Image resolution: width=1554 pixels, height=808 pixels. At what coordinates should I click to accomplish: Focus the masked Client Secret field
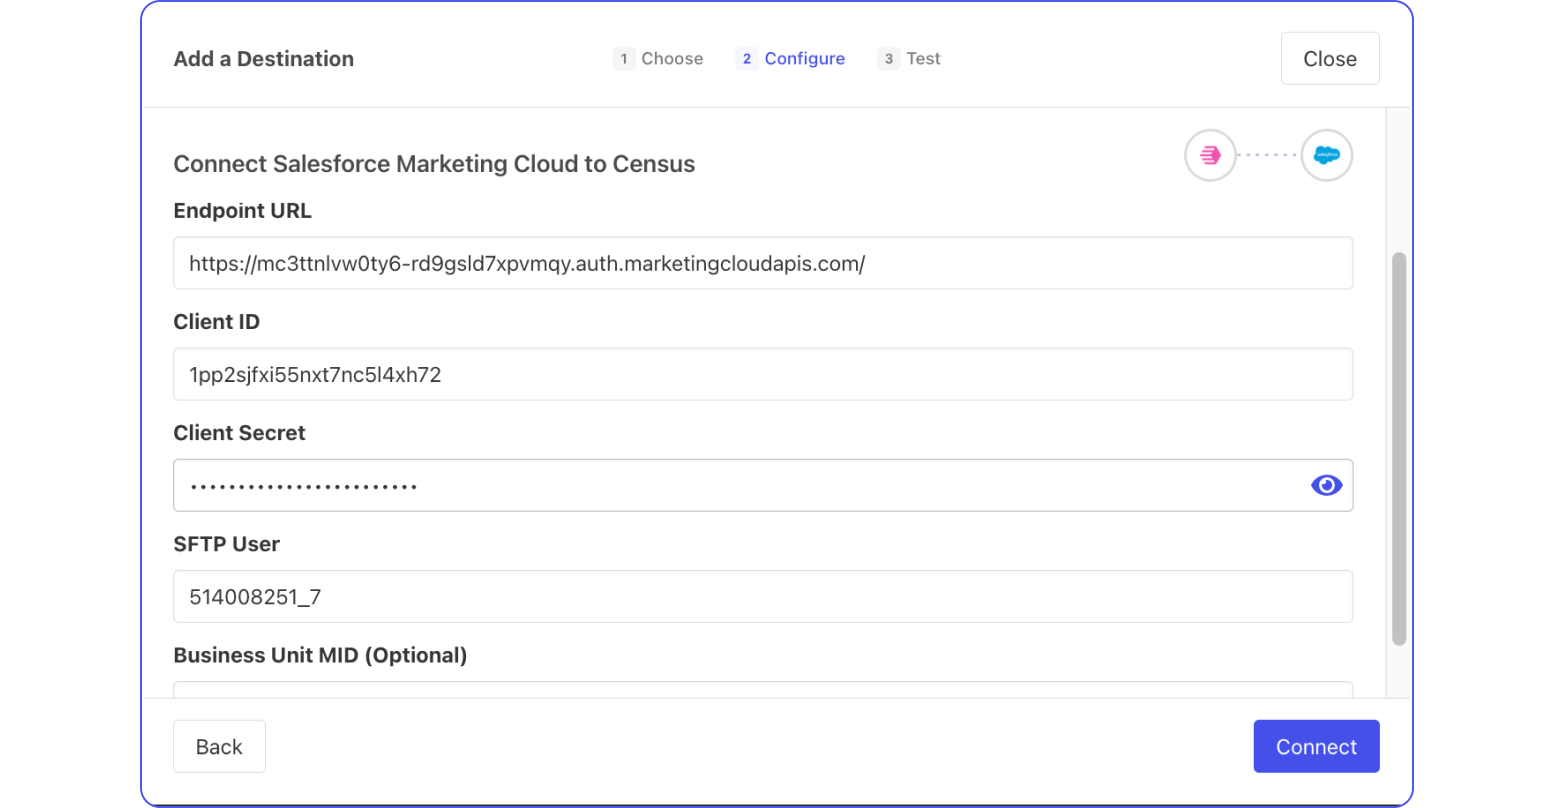click(740, 486)
